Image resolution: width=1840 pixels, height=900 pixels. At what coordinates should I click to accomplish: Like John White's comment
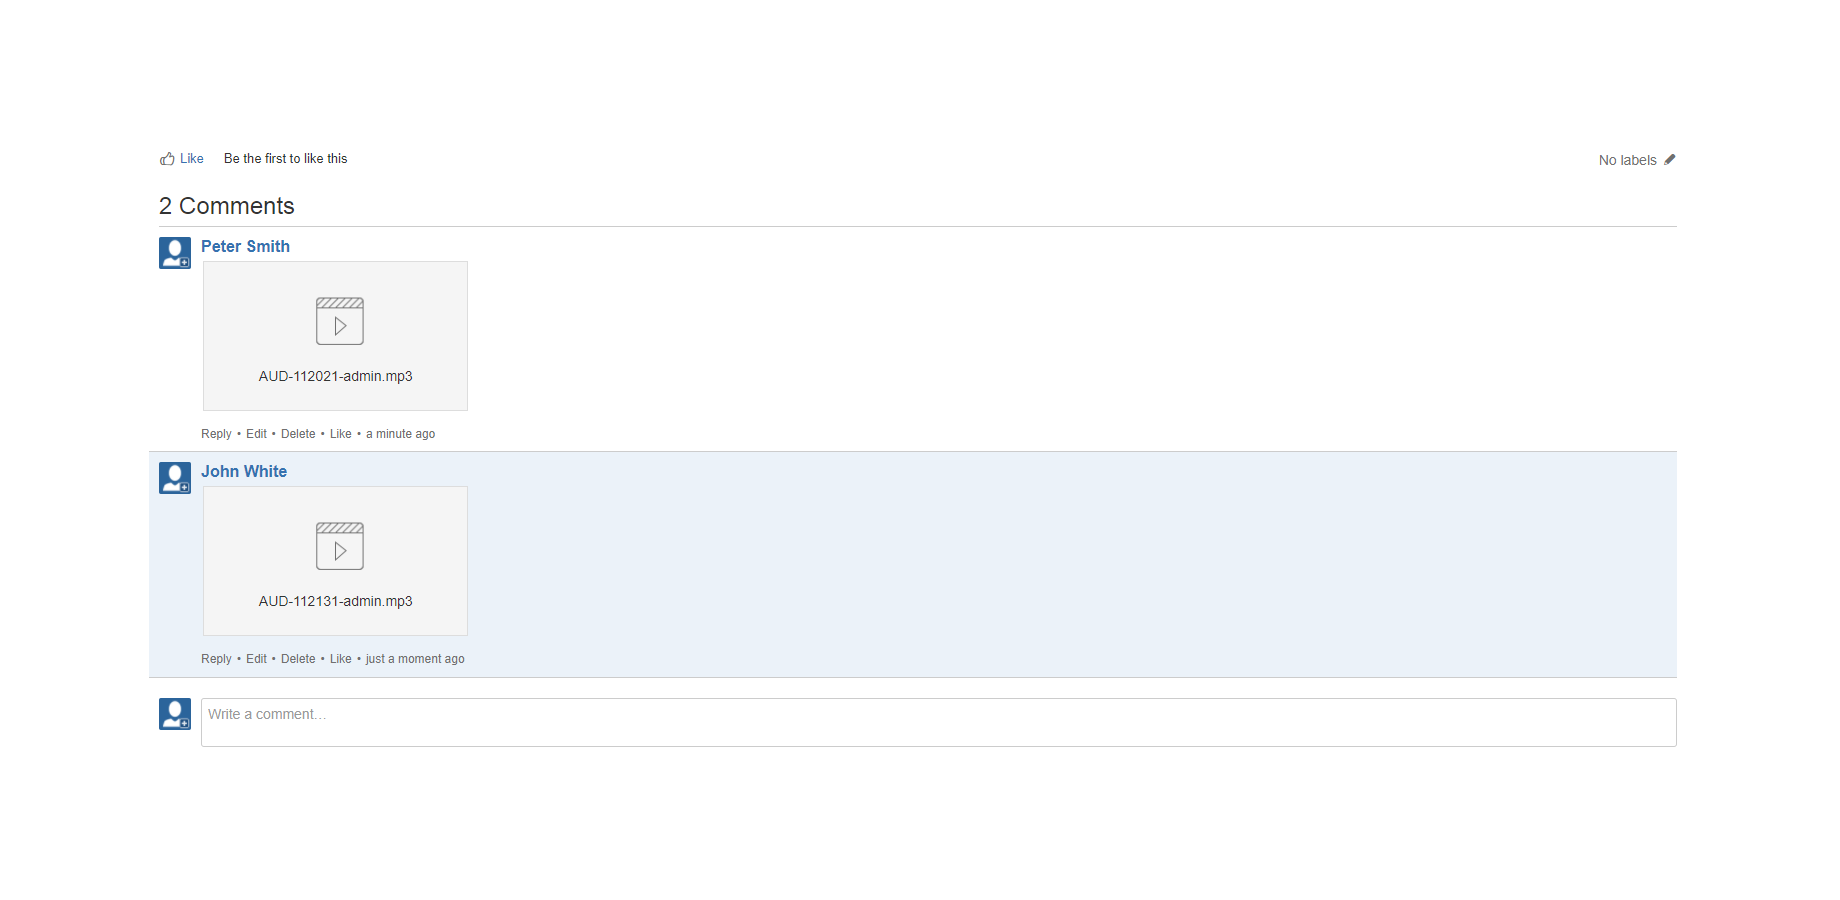[341, 659]
